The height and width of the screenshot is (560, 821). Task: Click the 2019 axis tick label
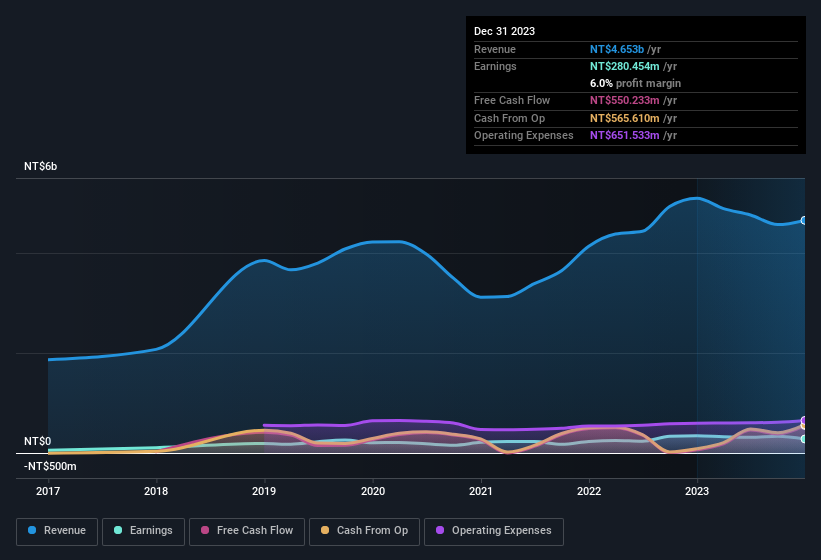click(x=264, y=491)
